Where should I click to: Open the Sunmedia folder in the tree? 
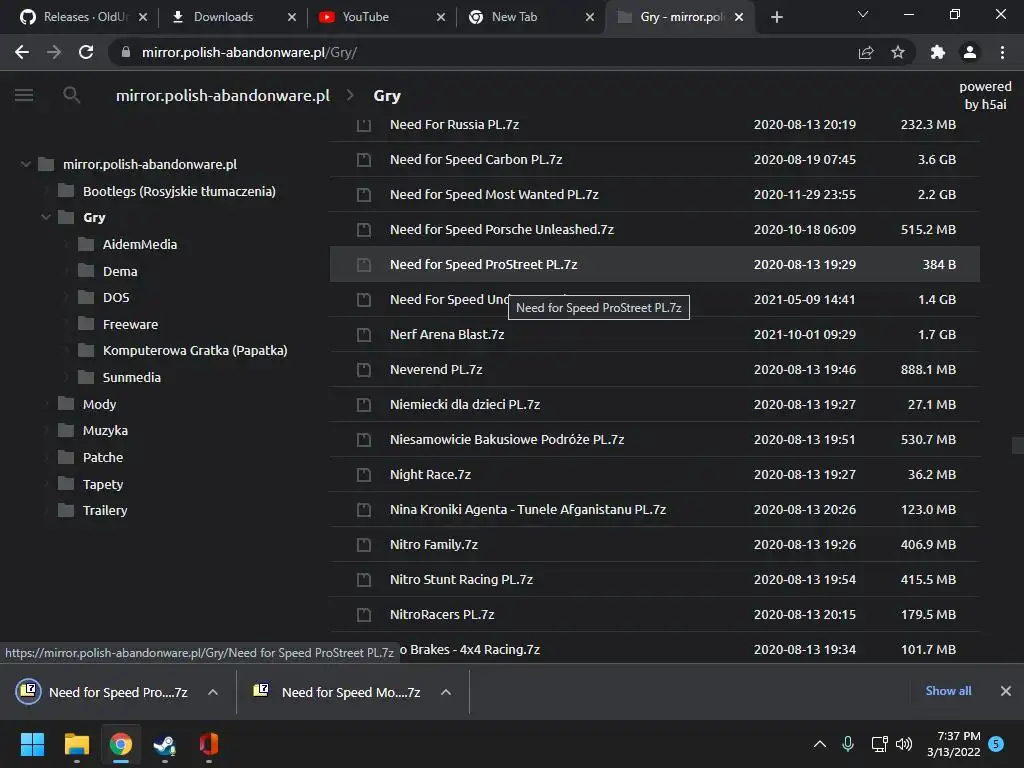(x=131, y=377)
